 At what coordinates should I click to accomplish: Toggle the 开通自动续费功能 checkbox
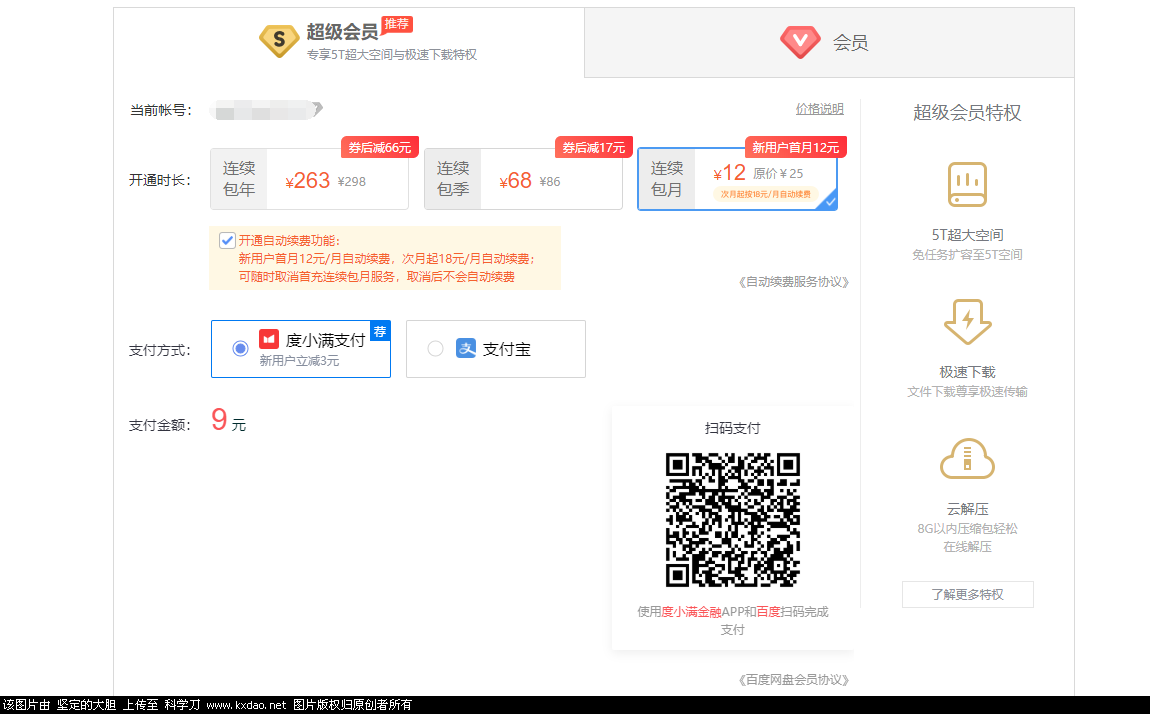(x=227, y=240)
